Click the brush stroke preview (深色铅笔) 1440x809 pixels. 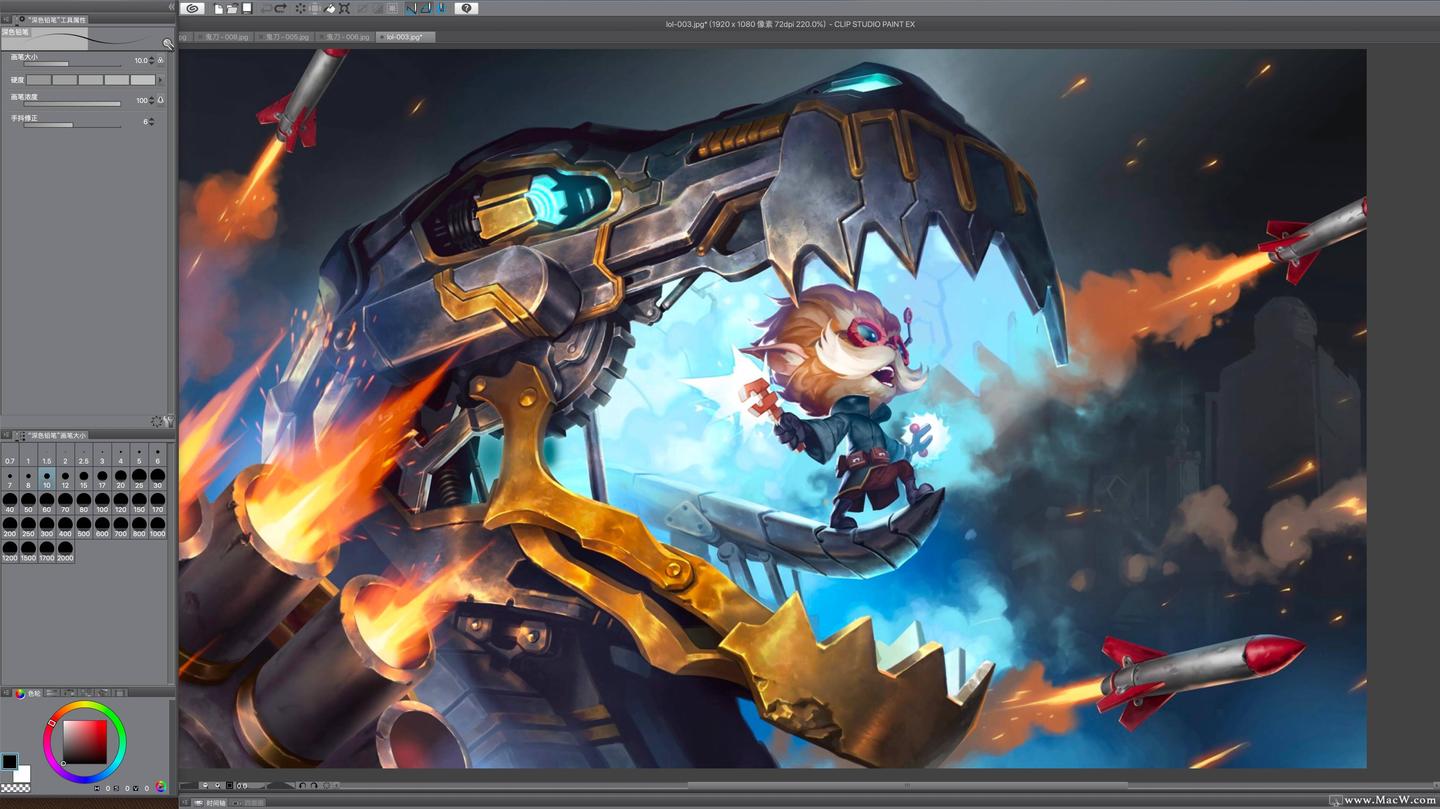tap(87, 38)
